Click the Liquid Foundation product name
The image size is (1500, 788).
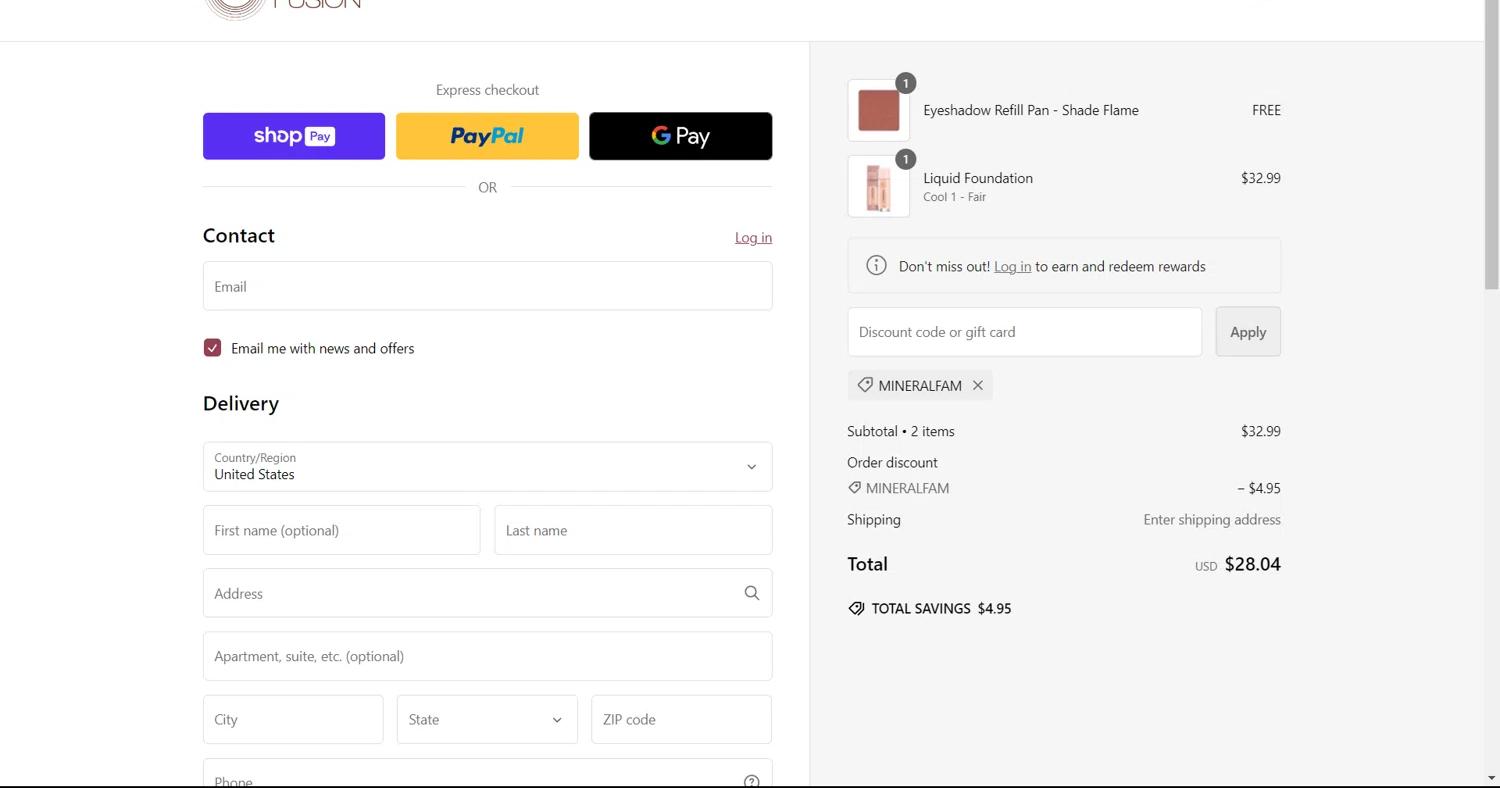978,178
